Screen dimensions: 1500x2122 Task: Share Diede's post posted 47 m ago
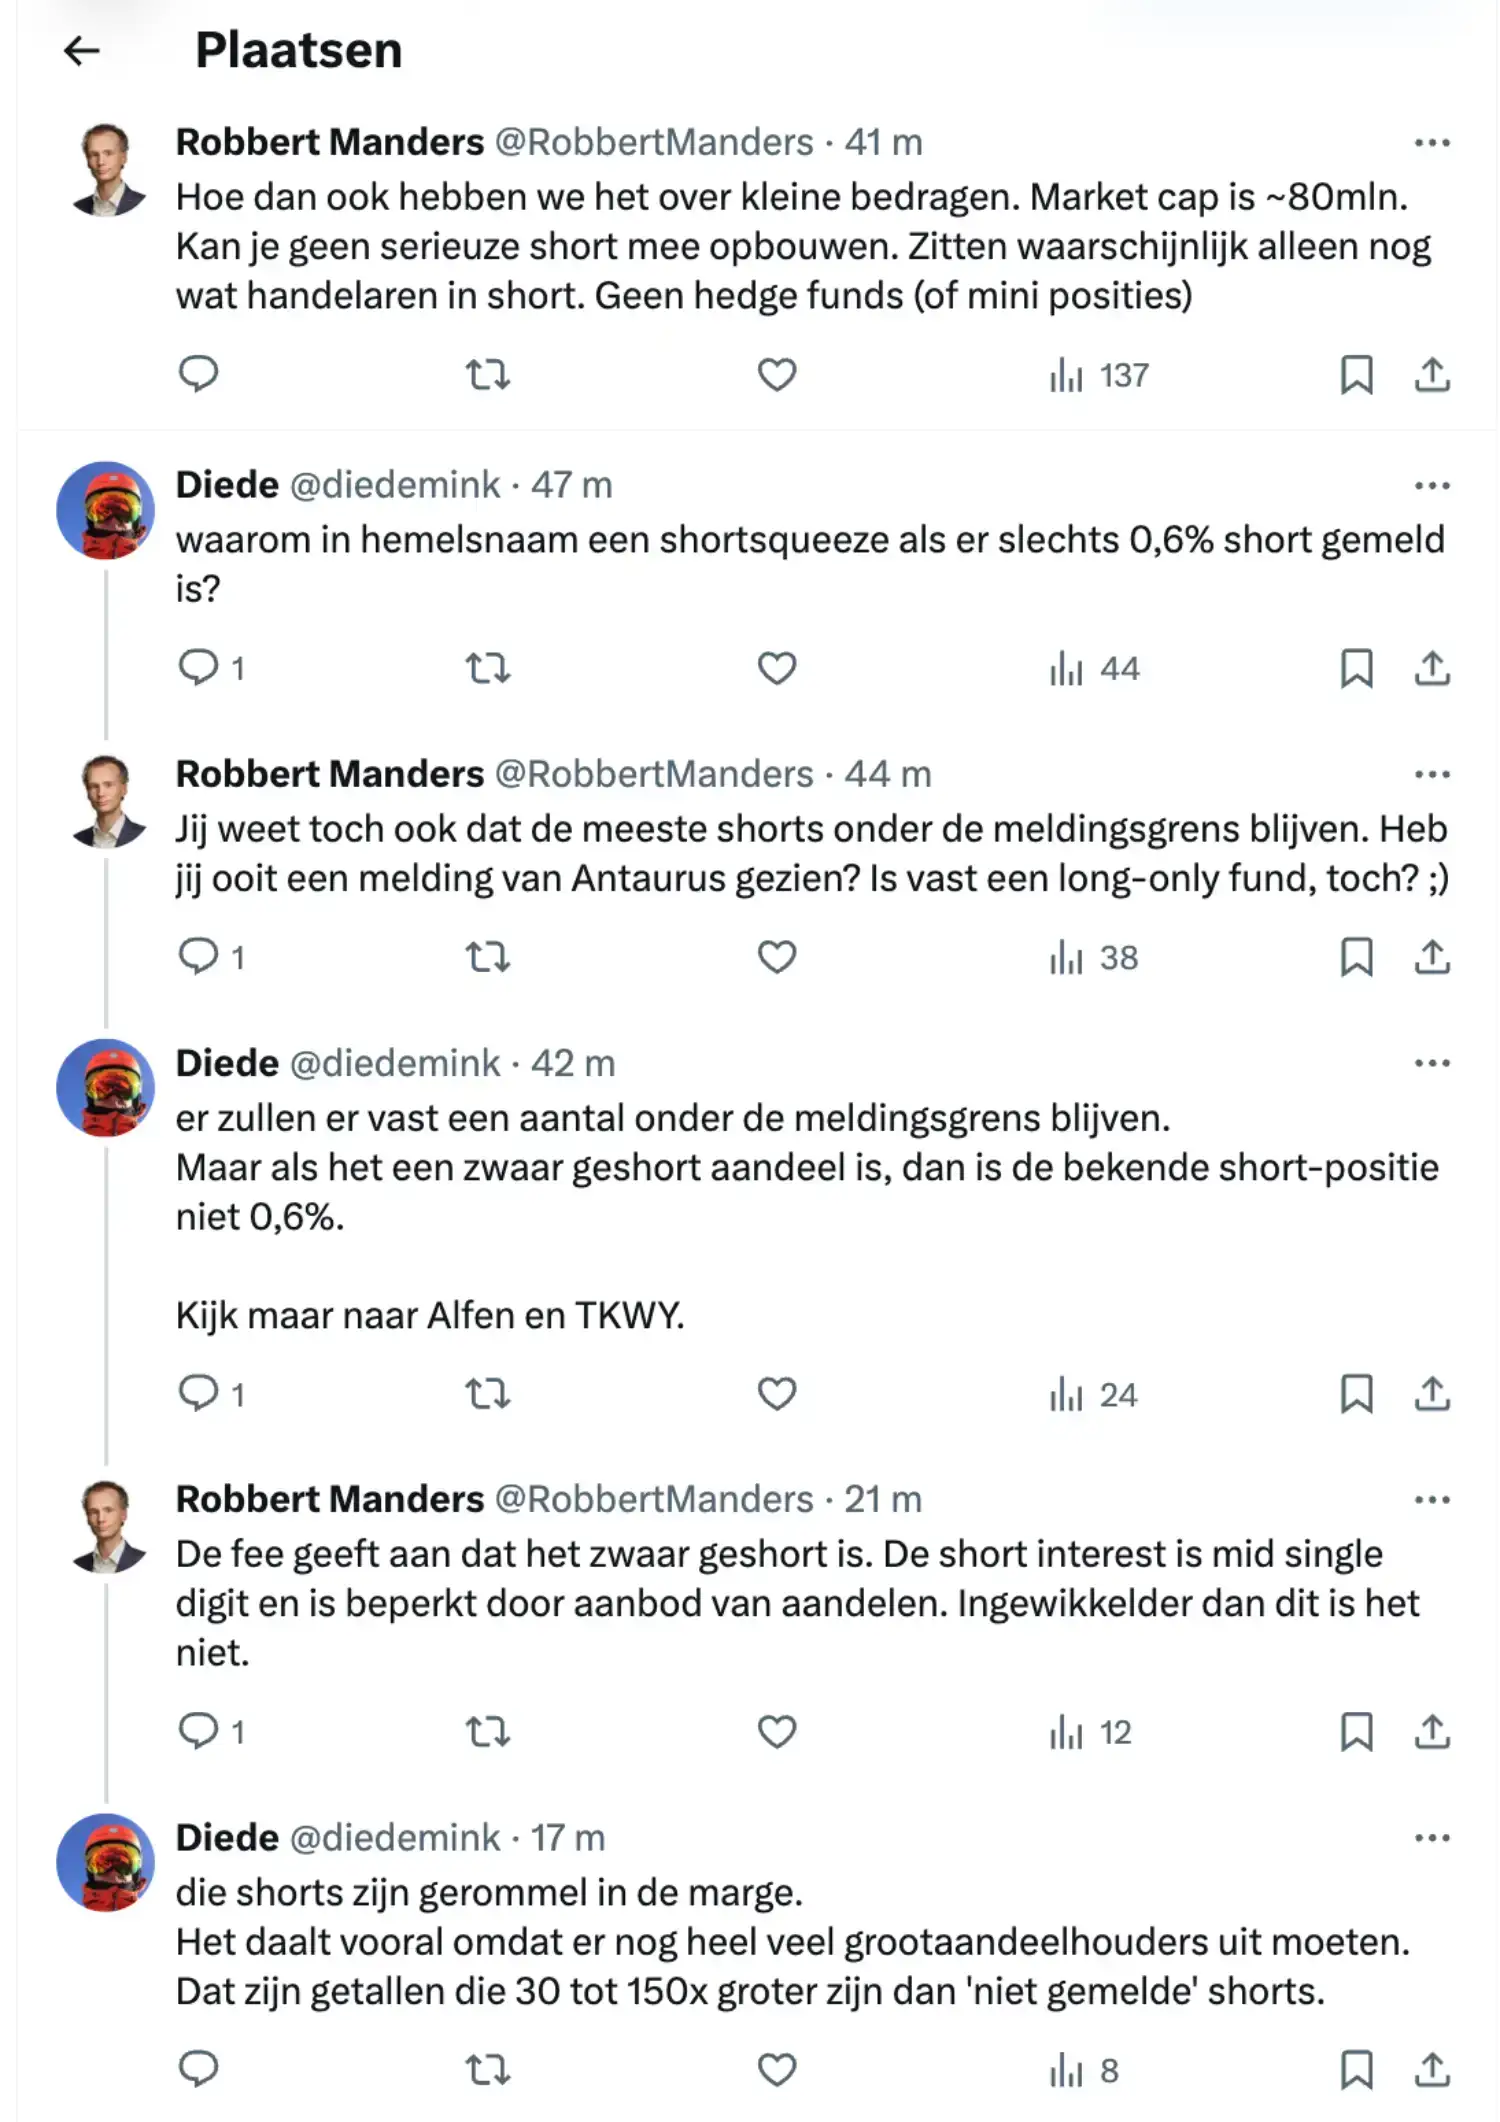(x=1432, y=668)
